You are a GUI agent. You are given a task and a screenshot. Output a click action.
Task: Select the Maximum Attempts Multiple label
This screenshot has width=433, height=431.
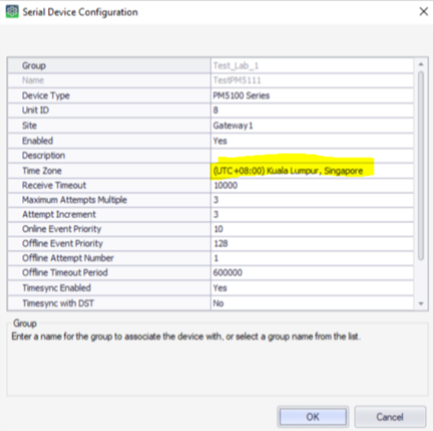coord(74,200)
